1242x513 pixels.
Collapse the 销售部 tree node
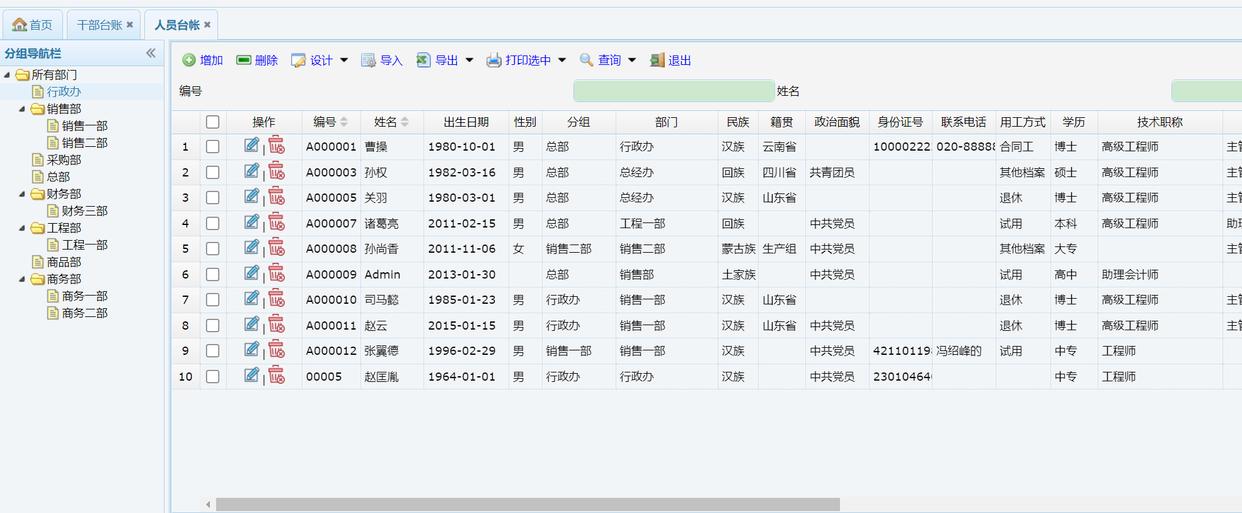pyautogui.click(x=24, y=109)
